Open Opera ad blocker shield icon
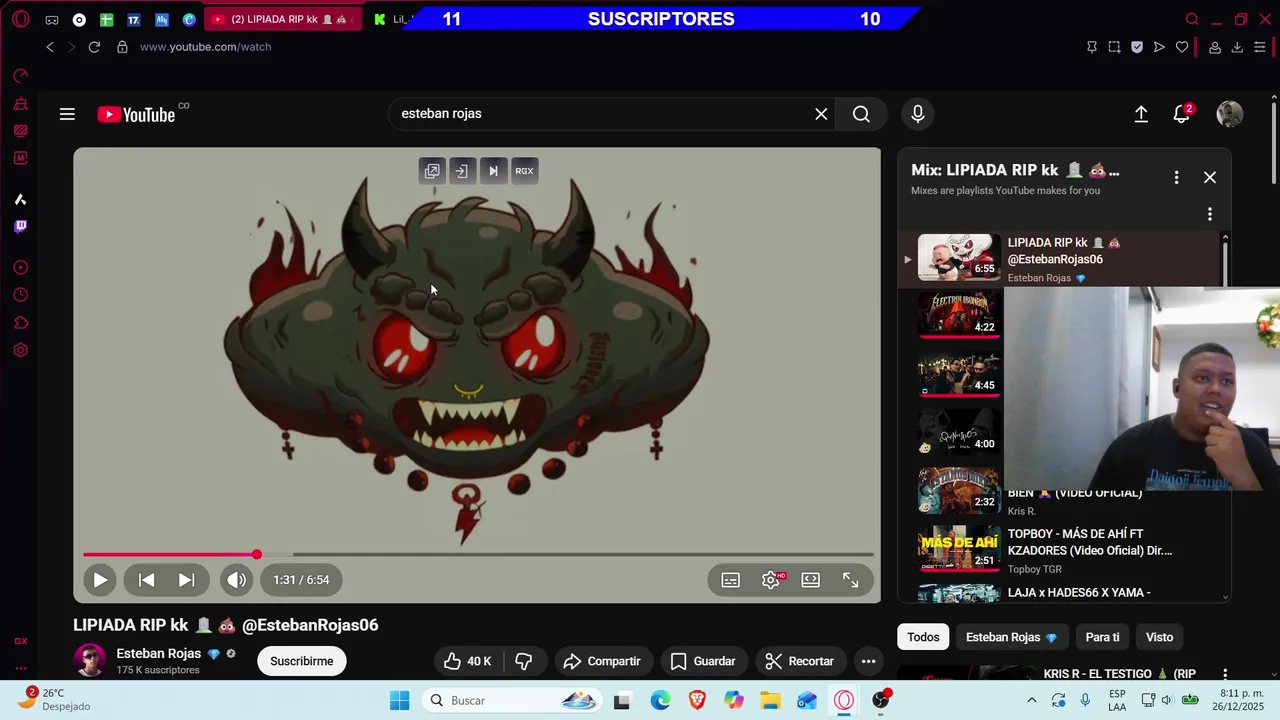 (1137, 47)
